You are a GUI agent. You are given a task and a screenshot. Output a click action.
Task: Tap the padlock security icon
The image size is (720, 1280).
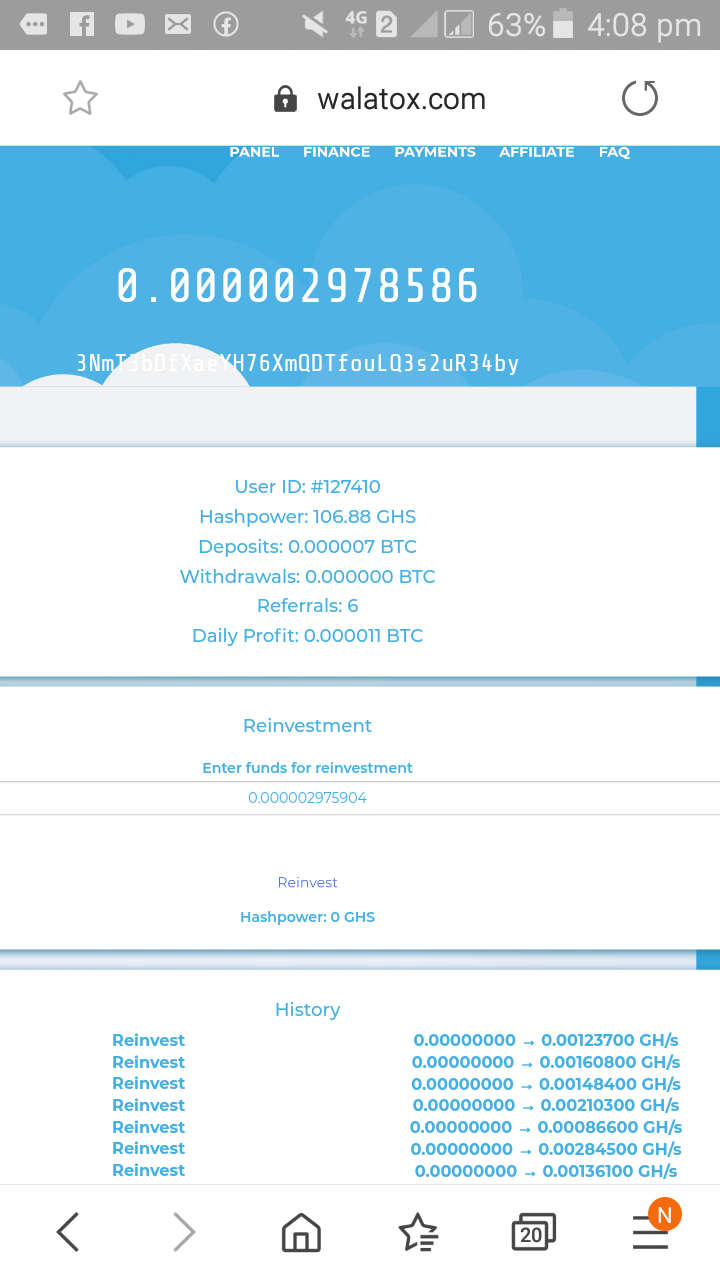[x=285, y=99]
